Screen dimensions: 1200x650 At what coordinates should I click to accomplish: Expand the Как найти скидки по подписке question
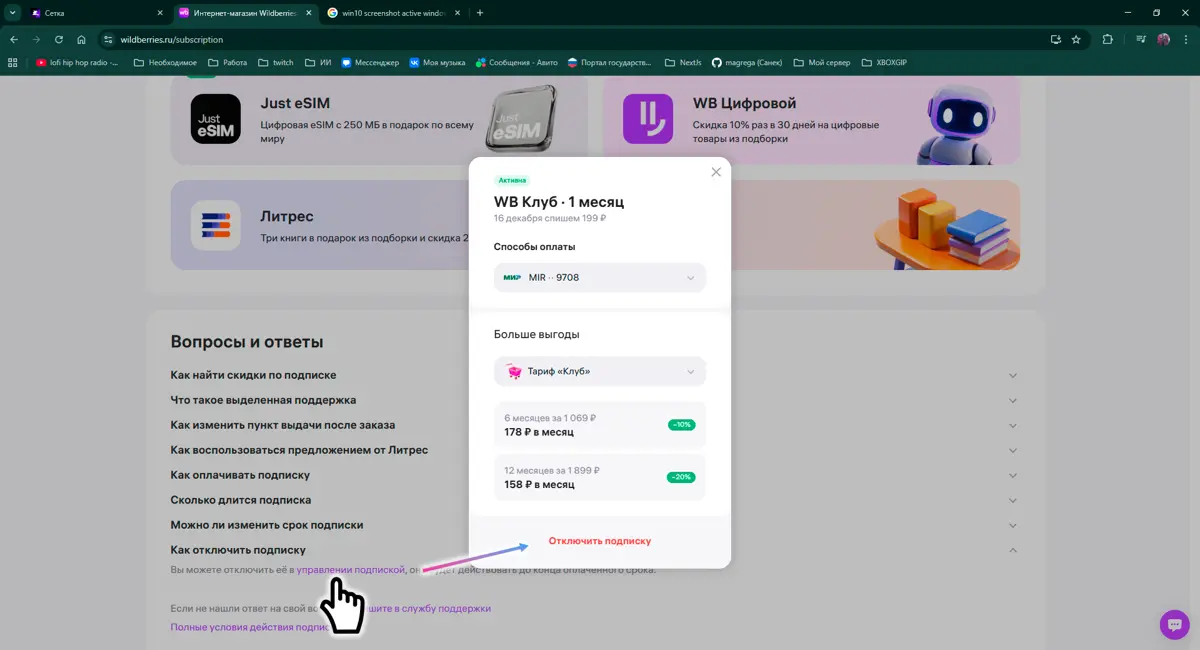pyautogui.click(x=595, y=375)
